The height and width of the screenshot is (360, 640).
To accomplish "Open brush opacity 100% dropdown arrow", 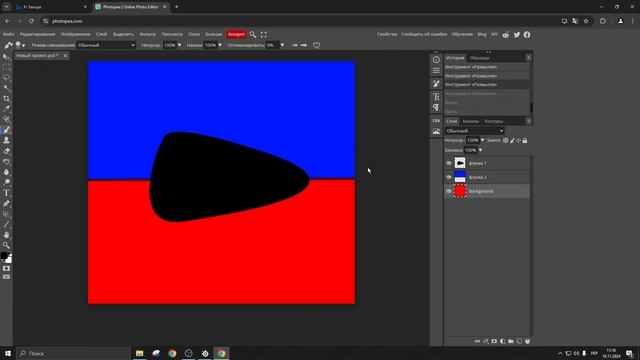I will 179,45.
